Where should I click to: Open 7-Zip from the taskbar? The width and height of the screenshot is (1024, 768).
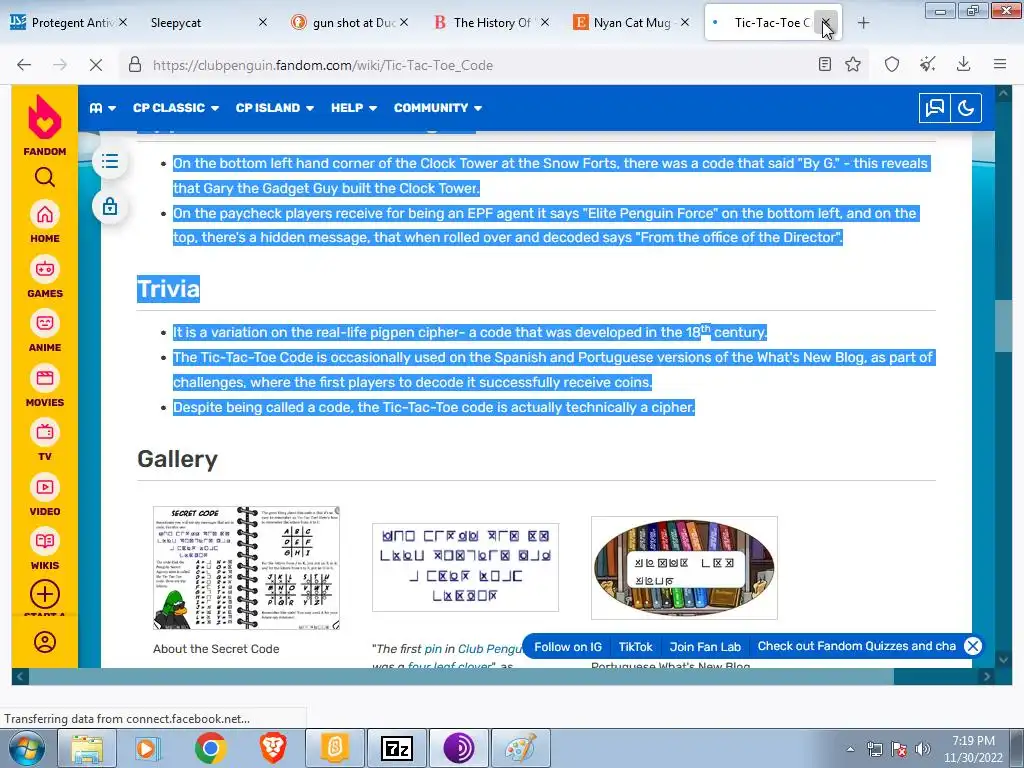[x=397, y=748]
